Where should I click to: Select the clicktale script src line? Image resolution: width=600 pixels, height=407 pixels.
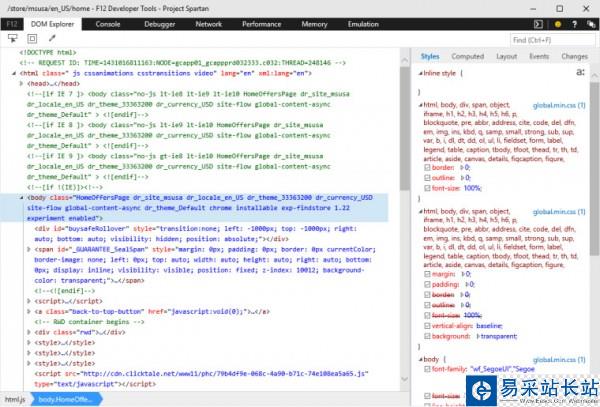coord(201,379)
